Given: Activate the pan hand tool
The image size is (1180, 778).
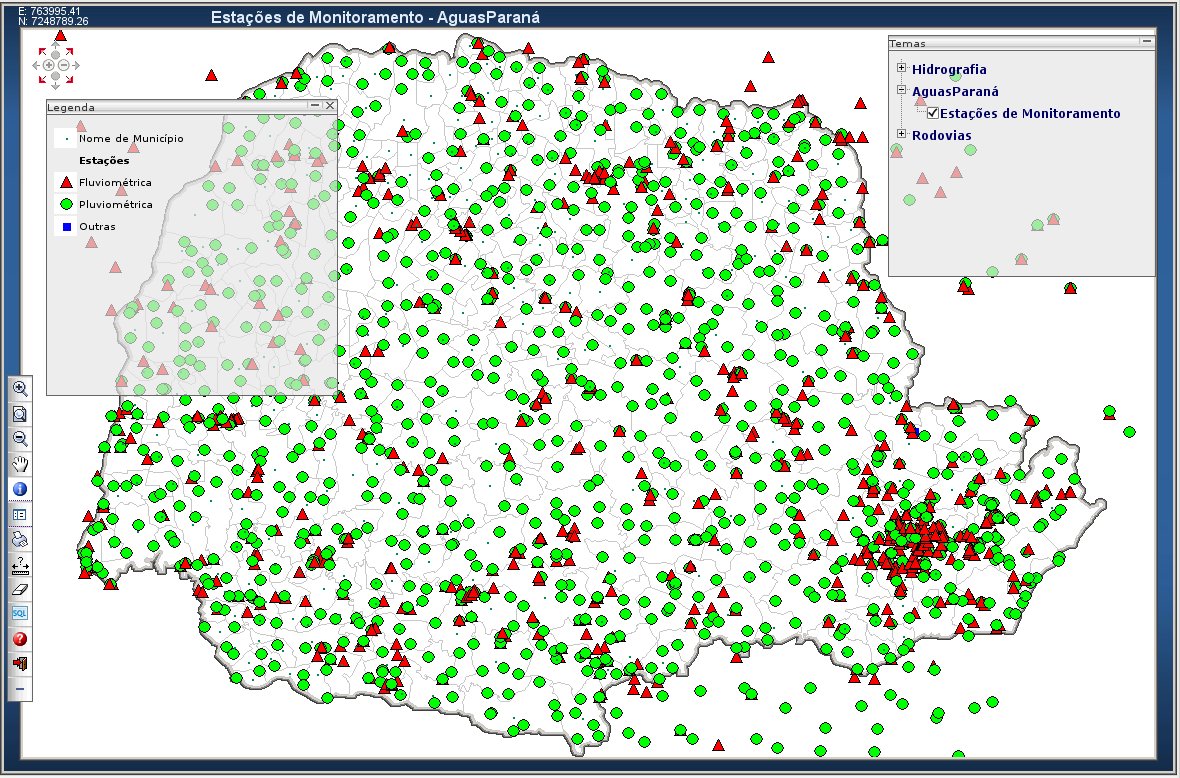Looking at the screenshot, I should coord(20,463).
